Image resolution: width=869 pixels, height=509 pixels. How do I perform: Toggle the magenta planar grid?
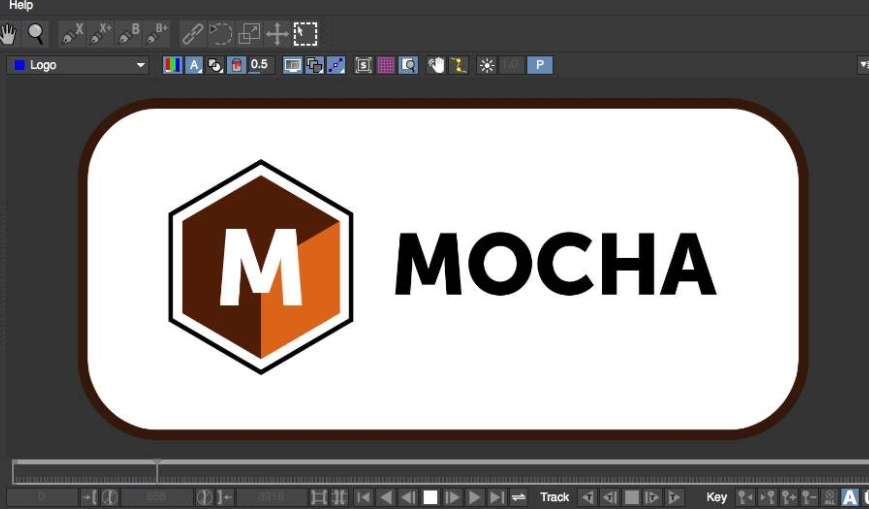(386, 65)
